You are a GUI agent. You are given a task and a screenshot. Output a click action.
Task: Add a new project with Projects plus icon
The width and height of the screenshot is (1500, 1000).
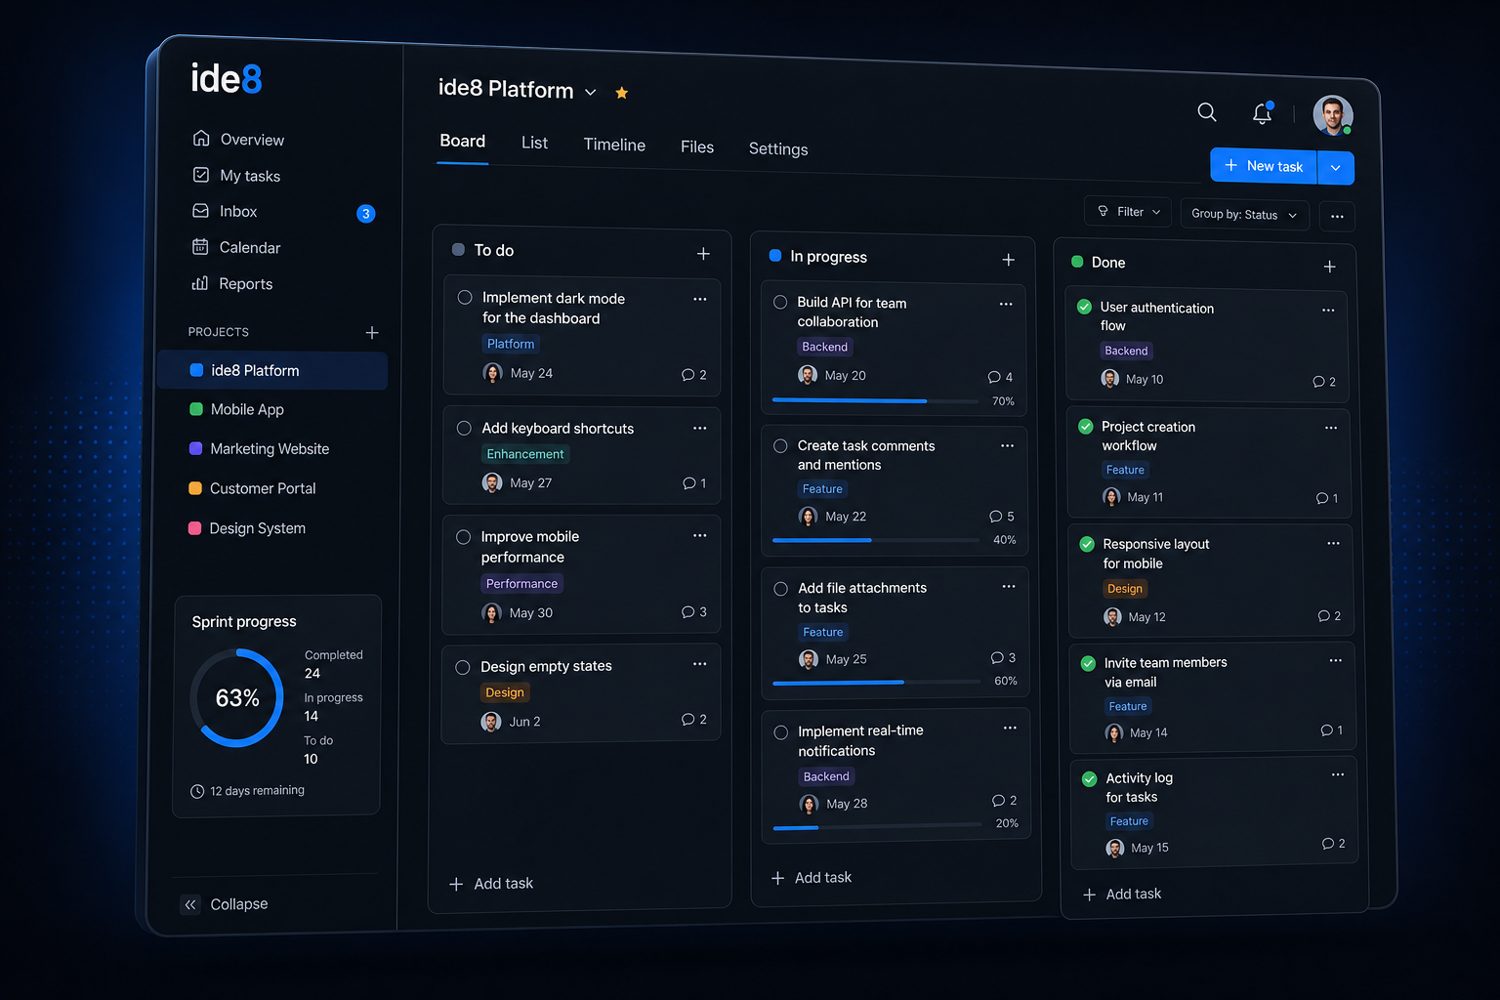pos(372,332)
